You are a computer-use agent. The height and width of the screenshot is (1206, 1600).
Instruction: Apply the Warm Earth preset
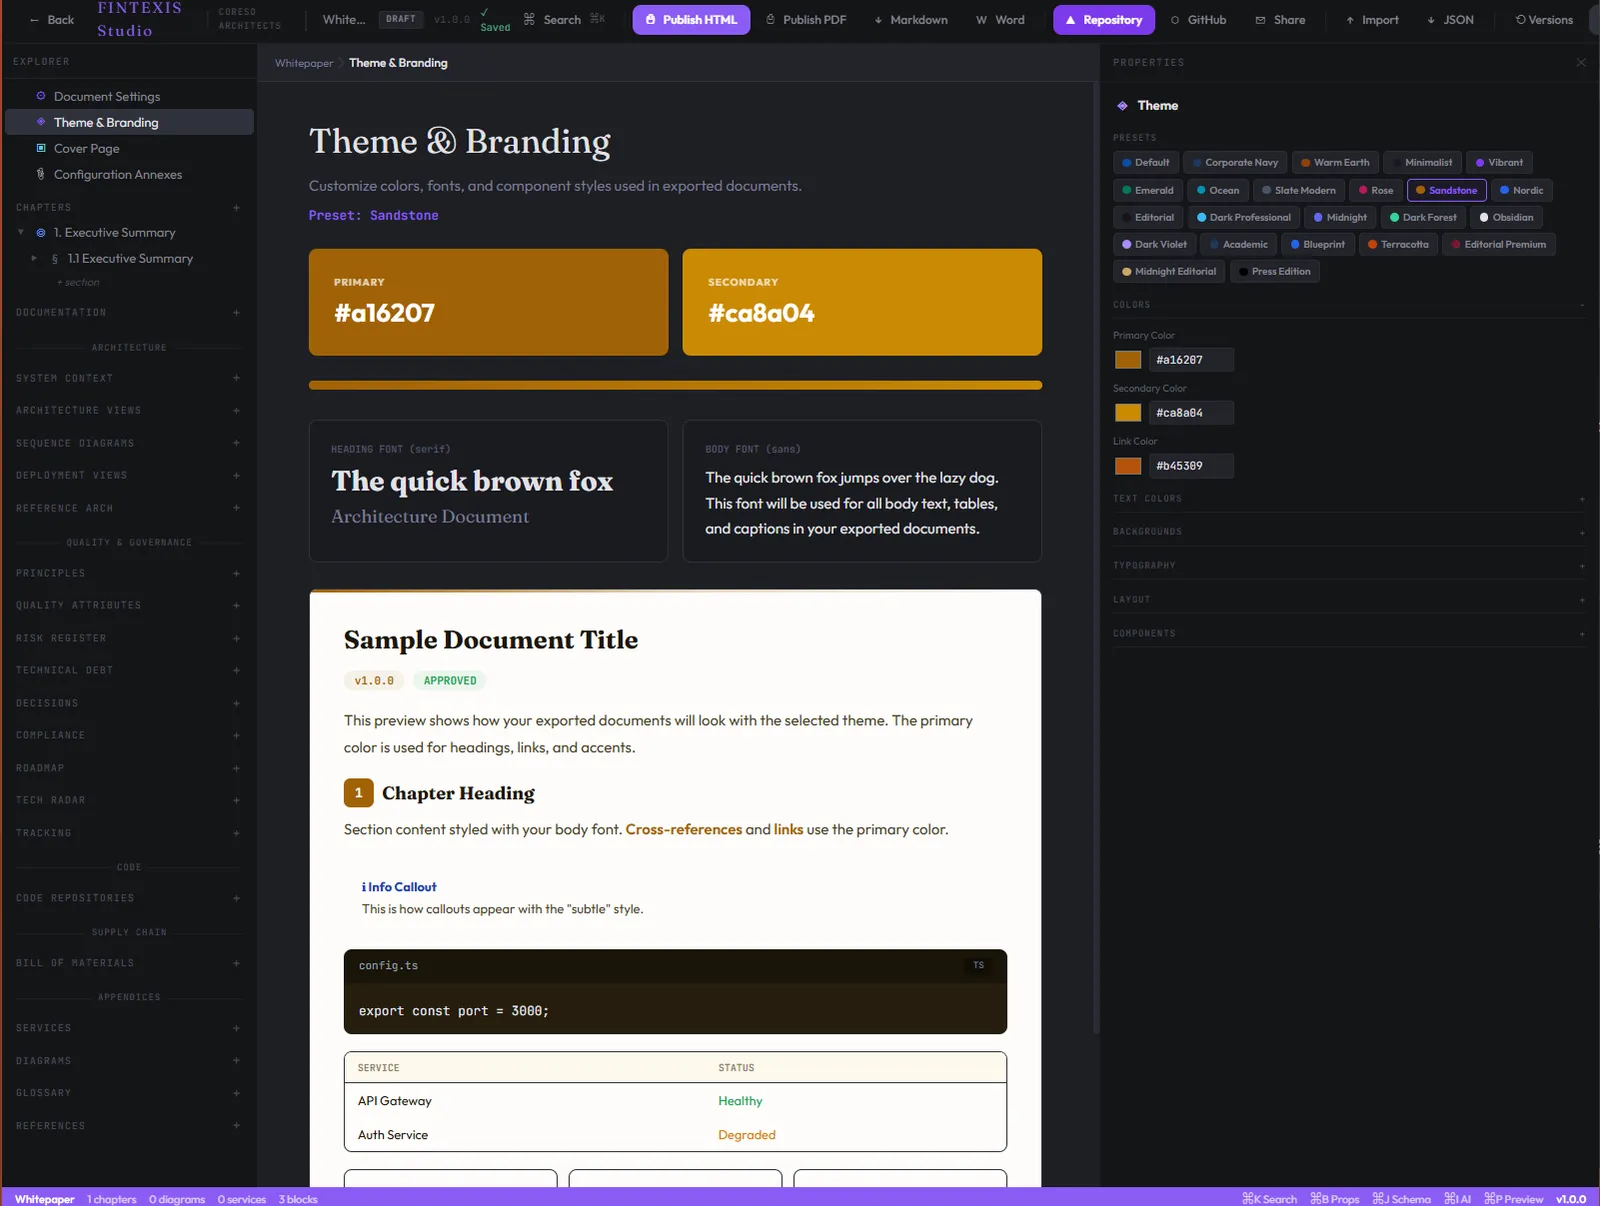tap(1335, 162)
